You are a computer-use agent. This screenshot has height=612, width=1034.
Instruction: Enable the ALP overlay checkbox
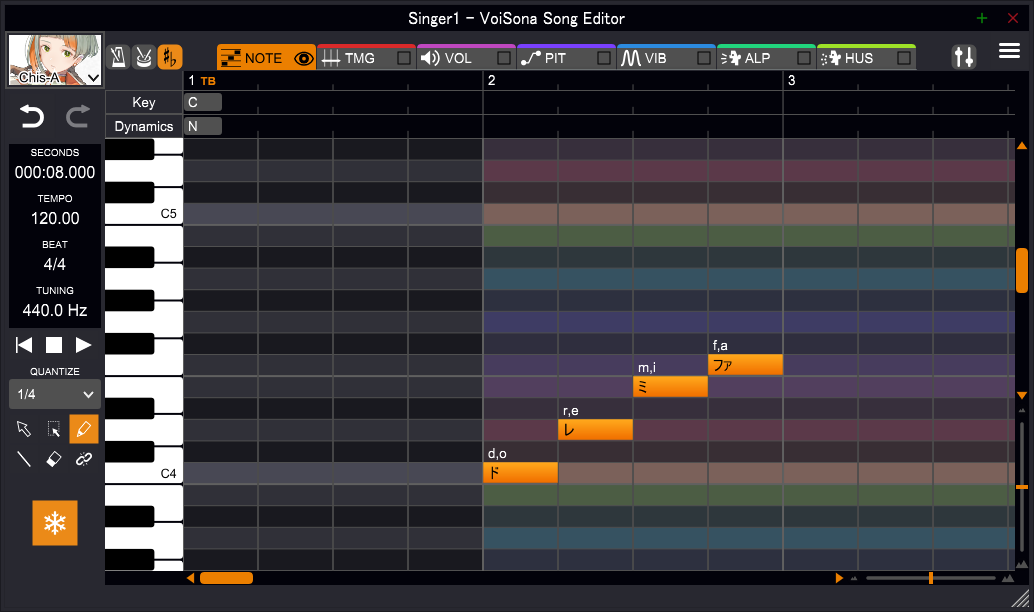click(804, 58)
